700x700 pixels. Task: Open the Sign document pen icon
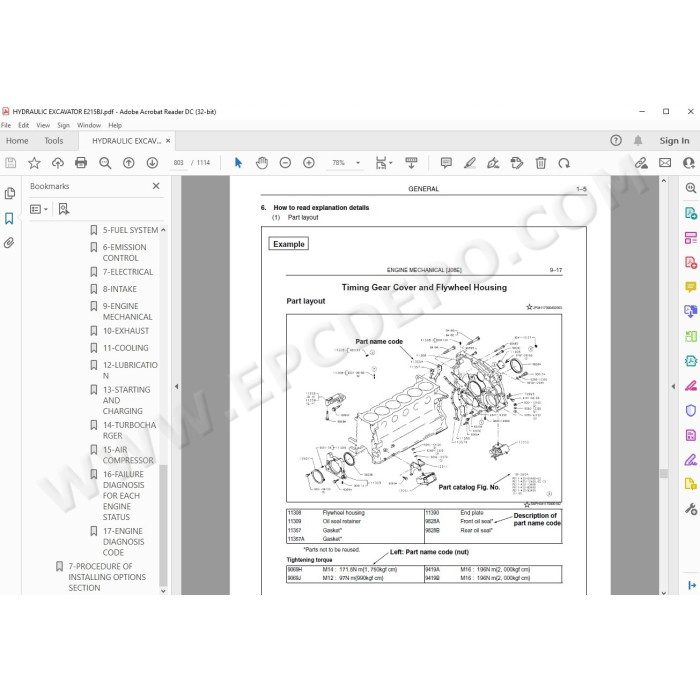[493, 163]
